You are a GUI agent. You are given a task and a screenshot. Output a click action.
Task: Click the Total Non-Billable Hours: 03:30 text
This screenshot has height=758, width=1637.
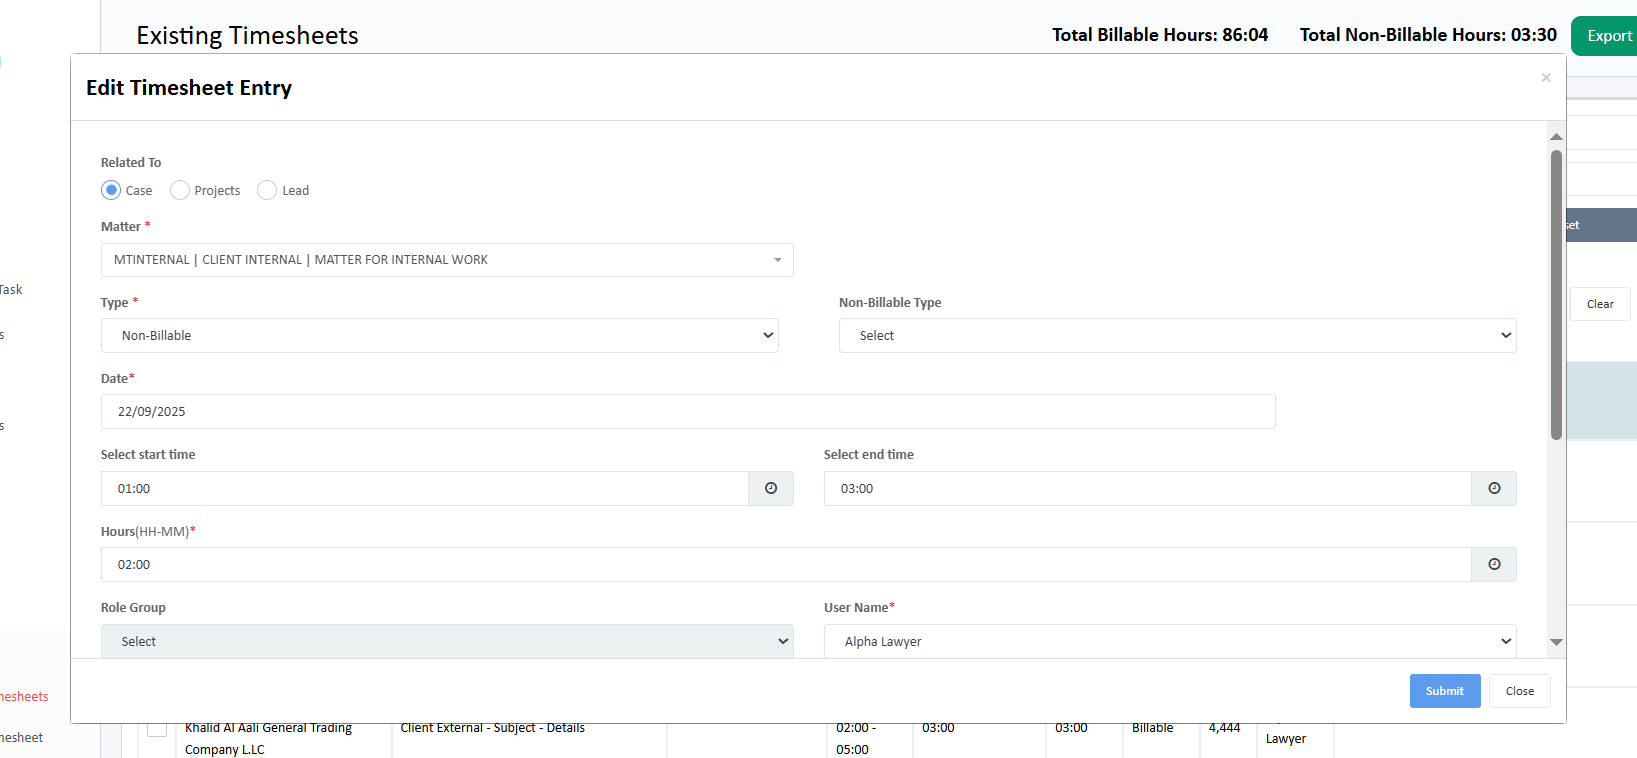(1428, 35)
